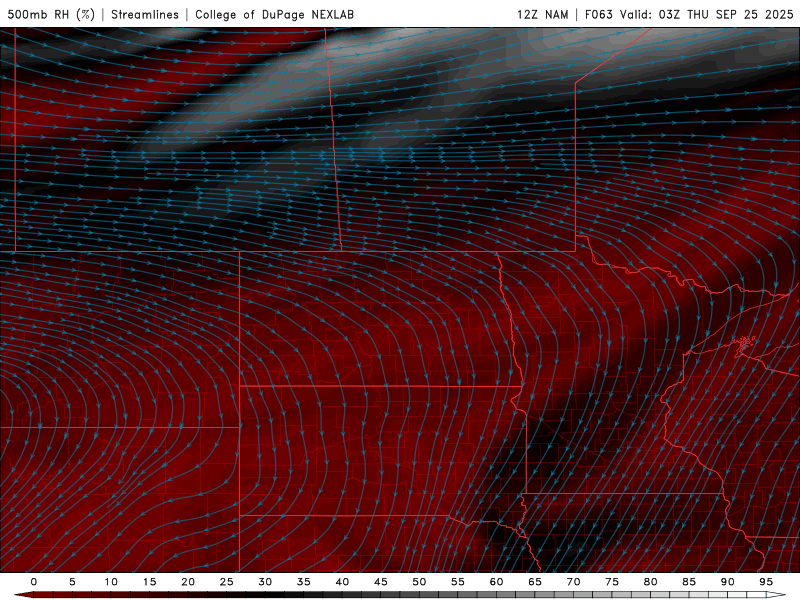Viewport: 800px width, 600px height.
Task: Click the '50' tick label on the color bar
Action: (x=419, y=582)
